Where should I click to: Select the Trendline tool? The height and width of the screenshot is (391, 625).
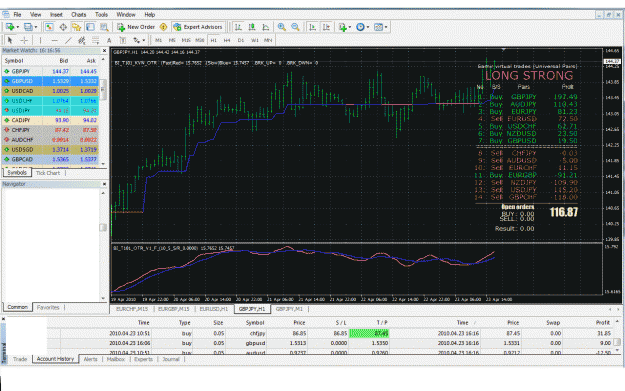(x=68, y=40)
